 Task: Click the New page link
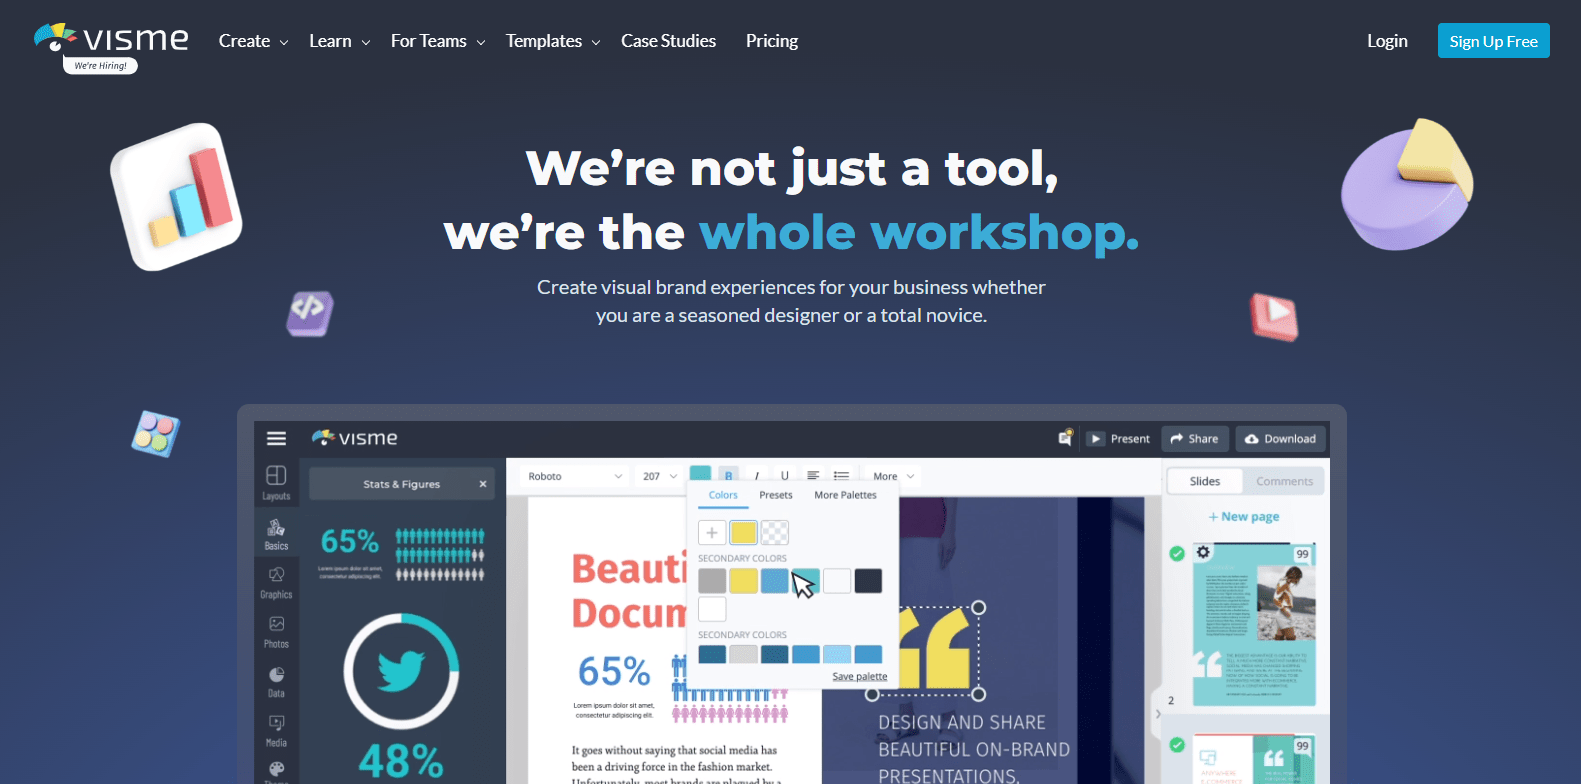[1244, 517]
